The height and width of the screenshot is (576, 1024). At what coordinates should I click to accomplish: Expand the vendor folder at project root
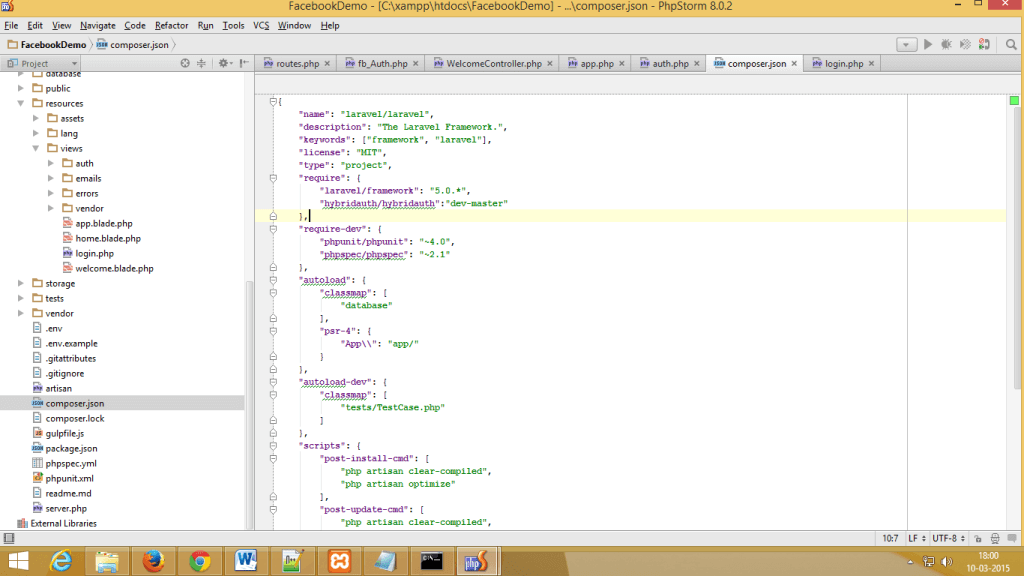click(x=21, y=313)
